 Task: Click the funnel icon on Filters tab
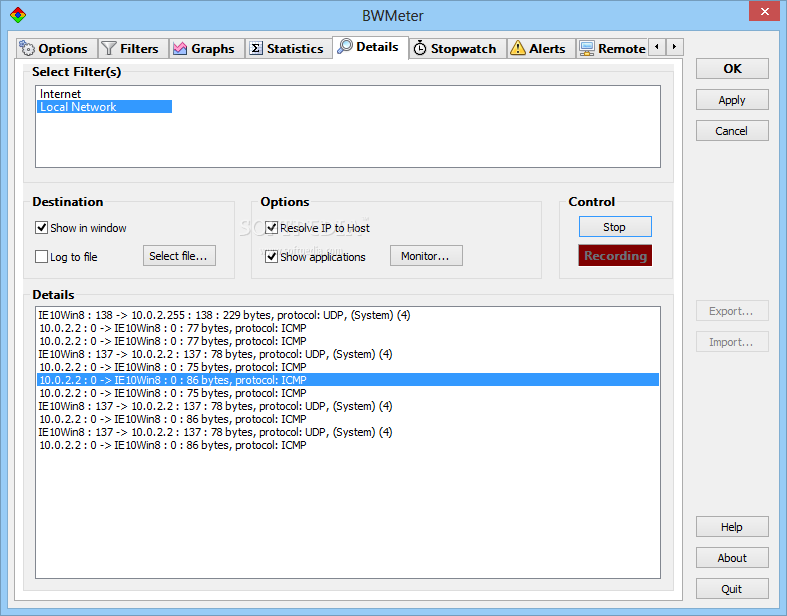(109, 49)
